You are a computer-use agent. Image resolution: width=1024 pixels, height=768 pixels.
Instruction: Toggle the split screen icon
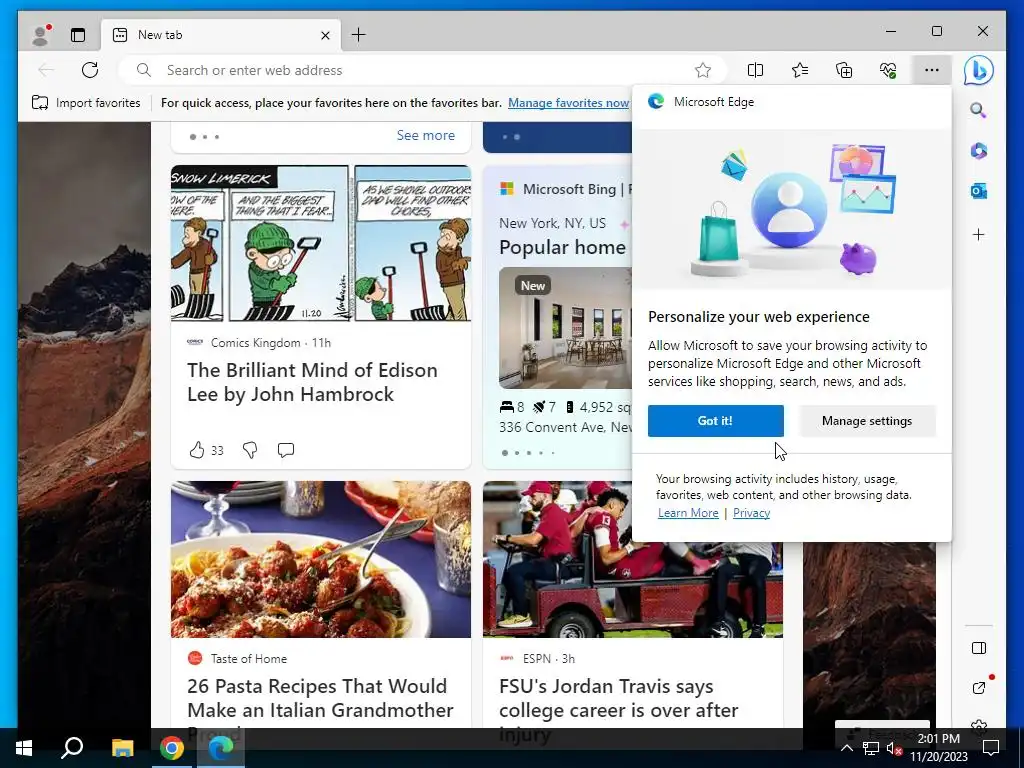[x=755, y=70]
